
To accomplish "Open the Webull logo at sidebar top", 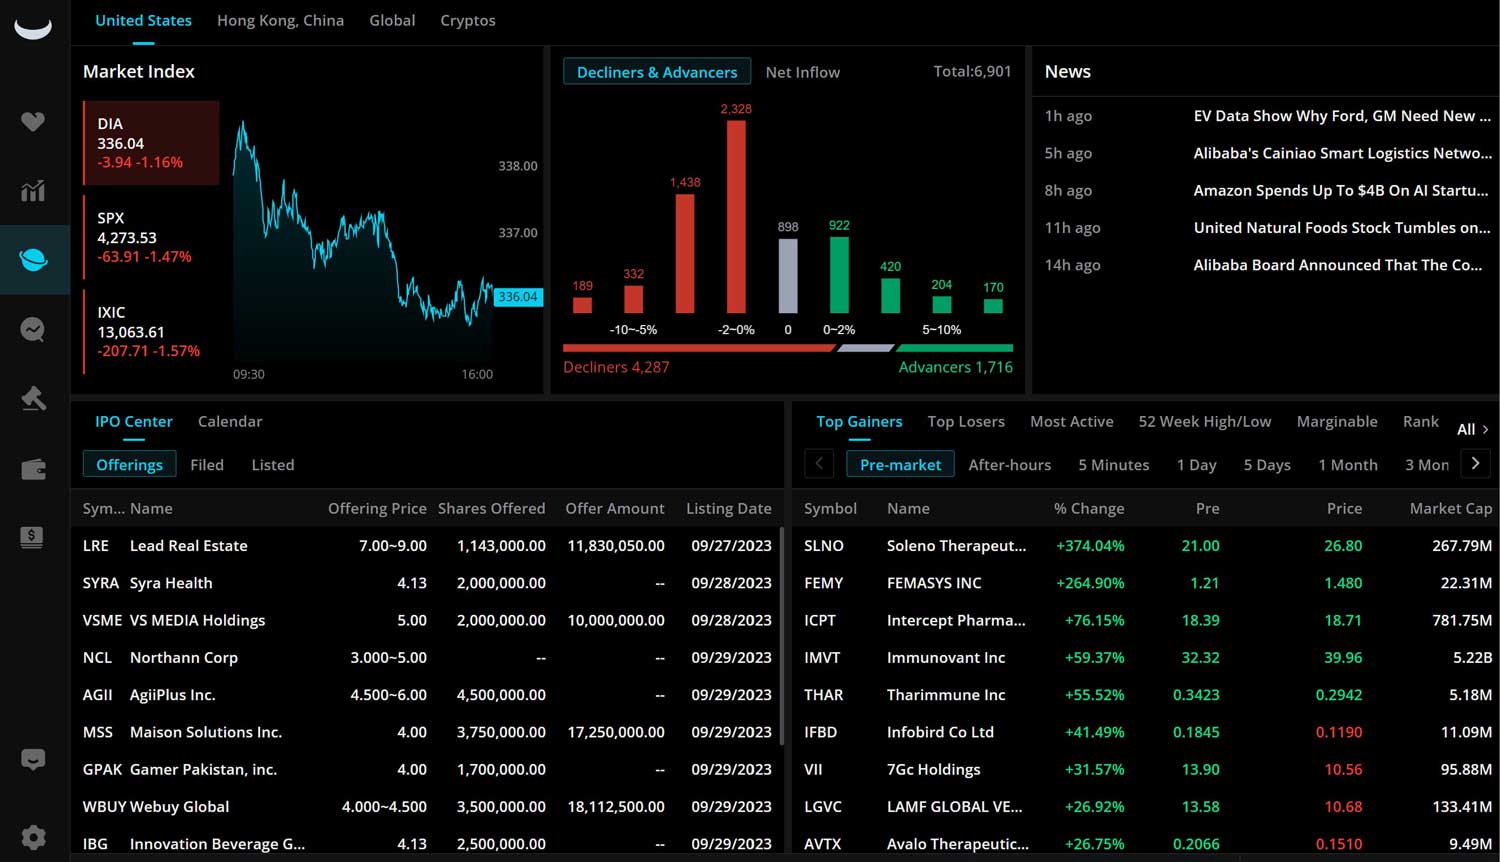I will coord(33,27).
